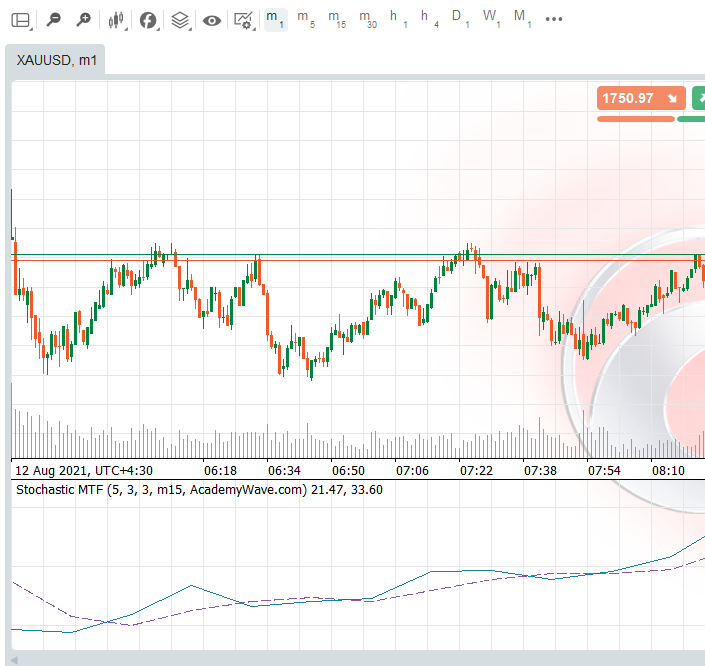Open more timeframes ellipsis menu
705x666 pixels.
[x=554, y=19]
